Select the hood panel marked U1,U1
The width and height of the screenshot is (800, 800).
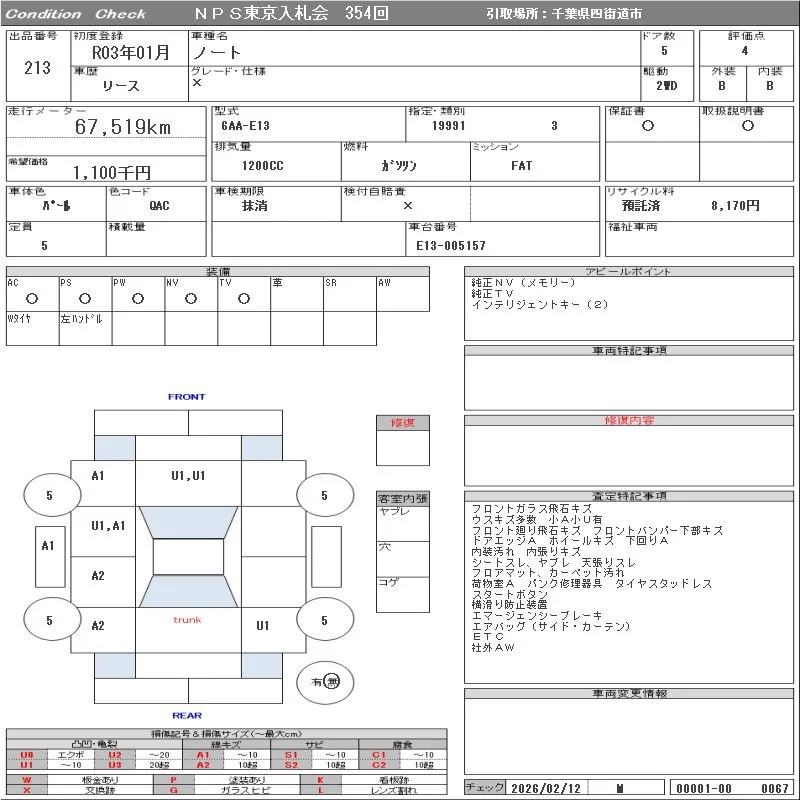[x=187, y=476]
